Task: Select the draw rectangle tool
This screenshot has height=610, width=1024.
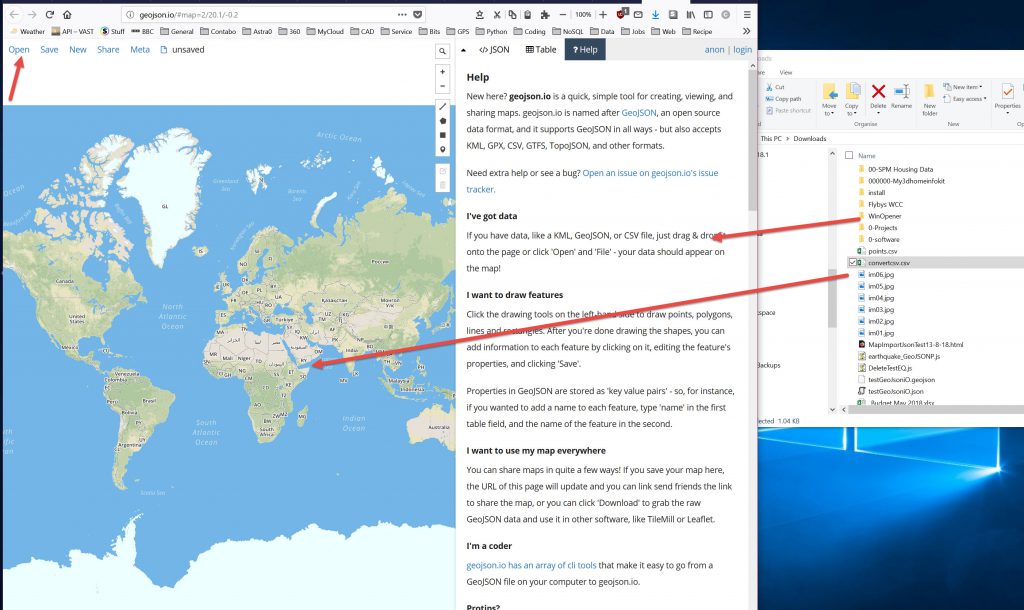Action: [x=442, y=134]
